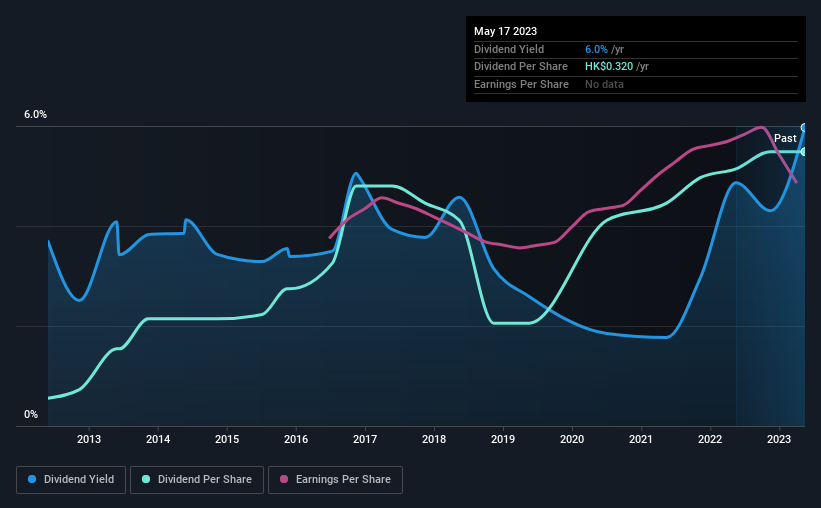Image resolution: width=821 pixels, height=508 pixels.
Task: Click the 6.0% dividend yield value in tooltip
Action: [596, 49]
